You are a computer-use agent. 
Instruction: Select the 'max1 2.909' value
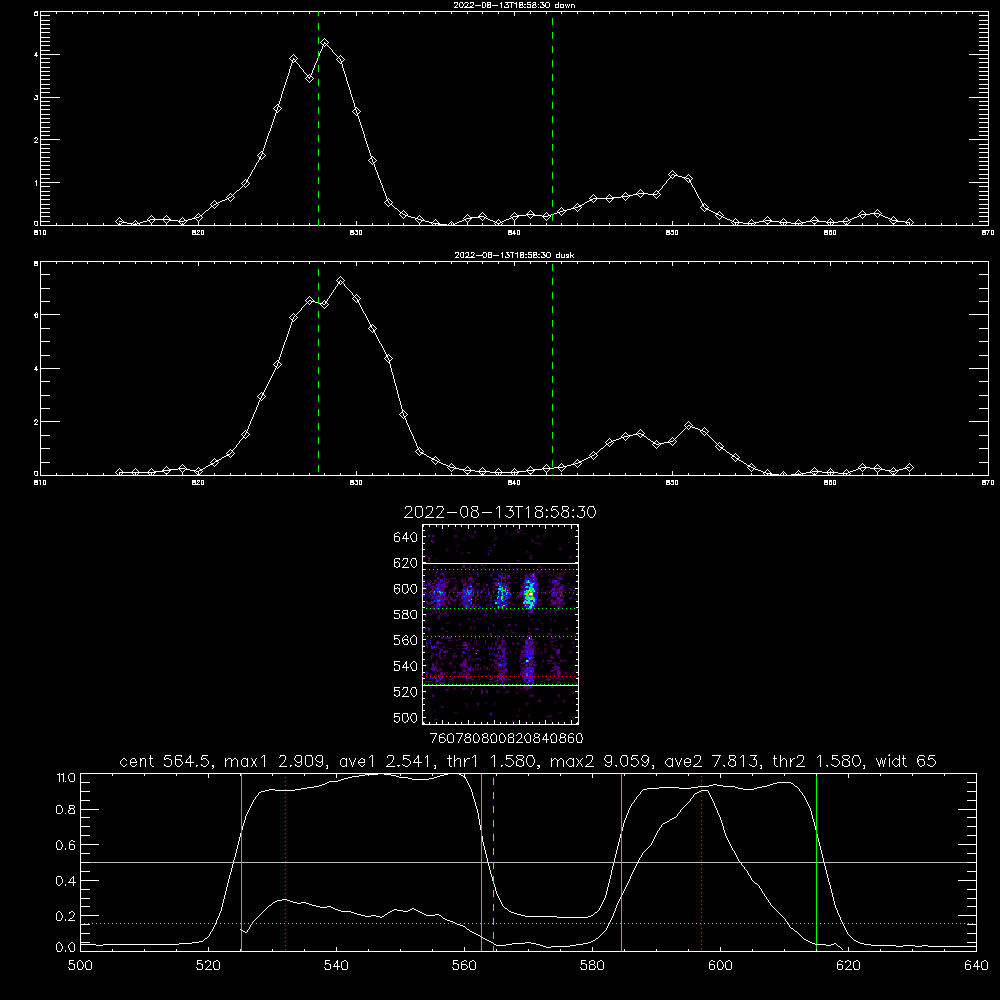click(276, 761)
